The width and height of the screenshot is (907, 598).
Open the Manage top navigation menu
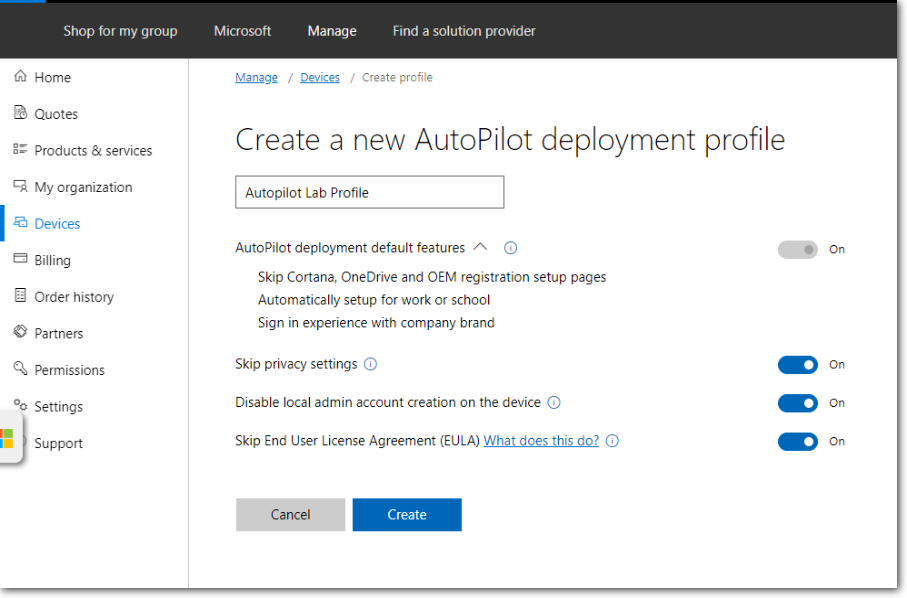click(x=332, y=31)
